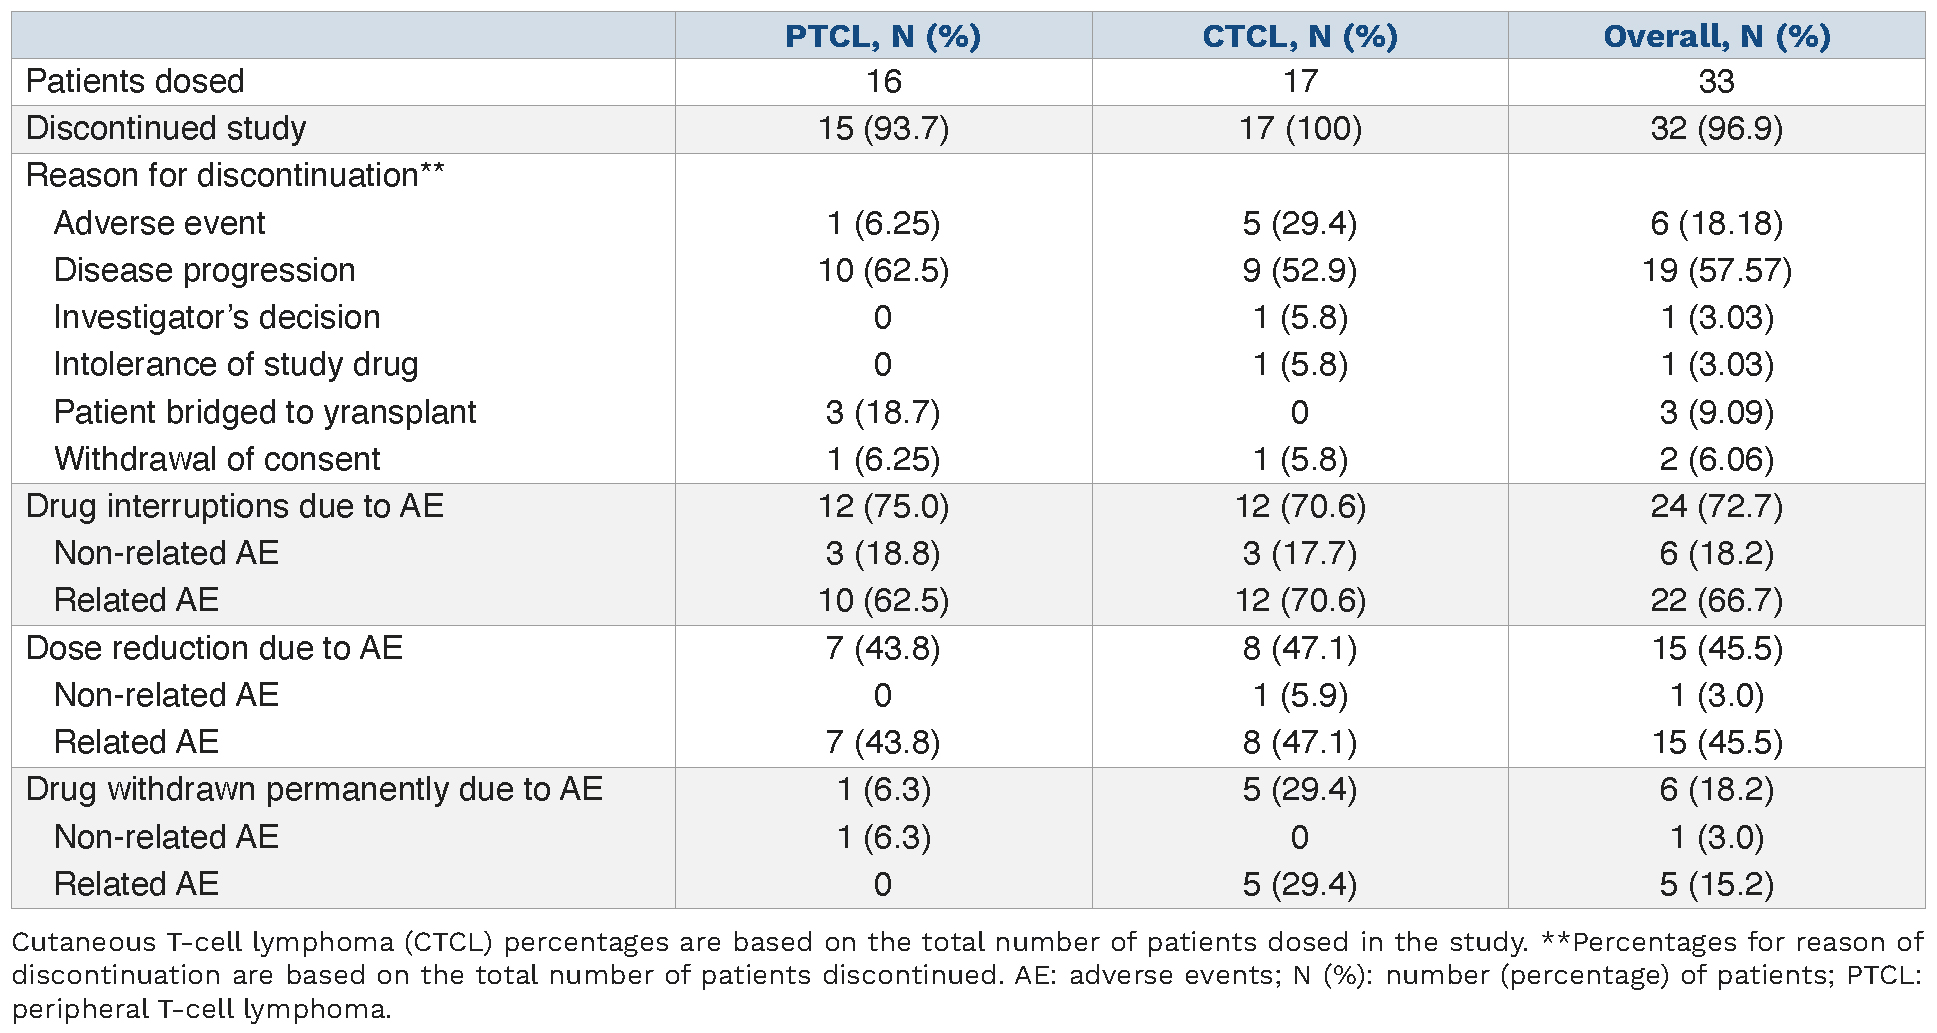Select the Investigator's decision row label
The height and width of the screenshot is (1033, 1937).
(217, 317)
